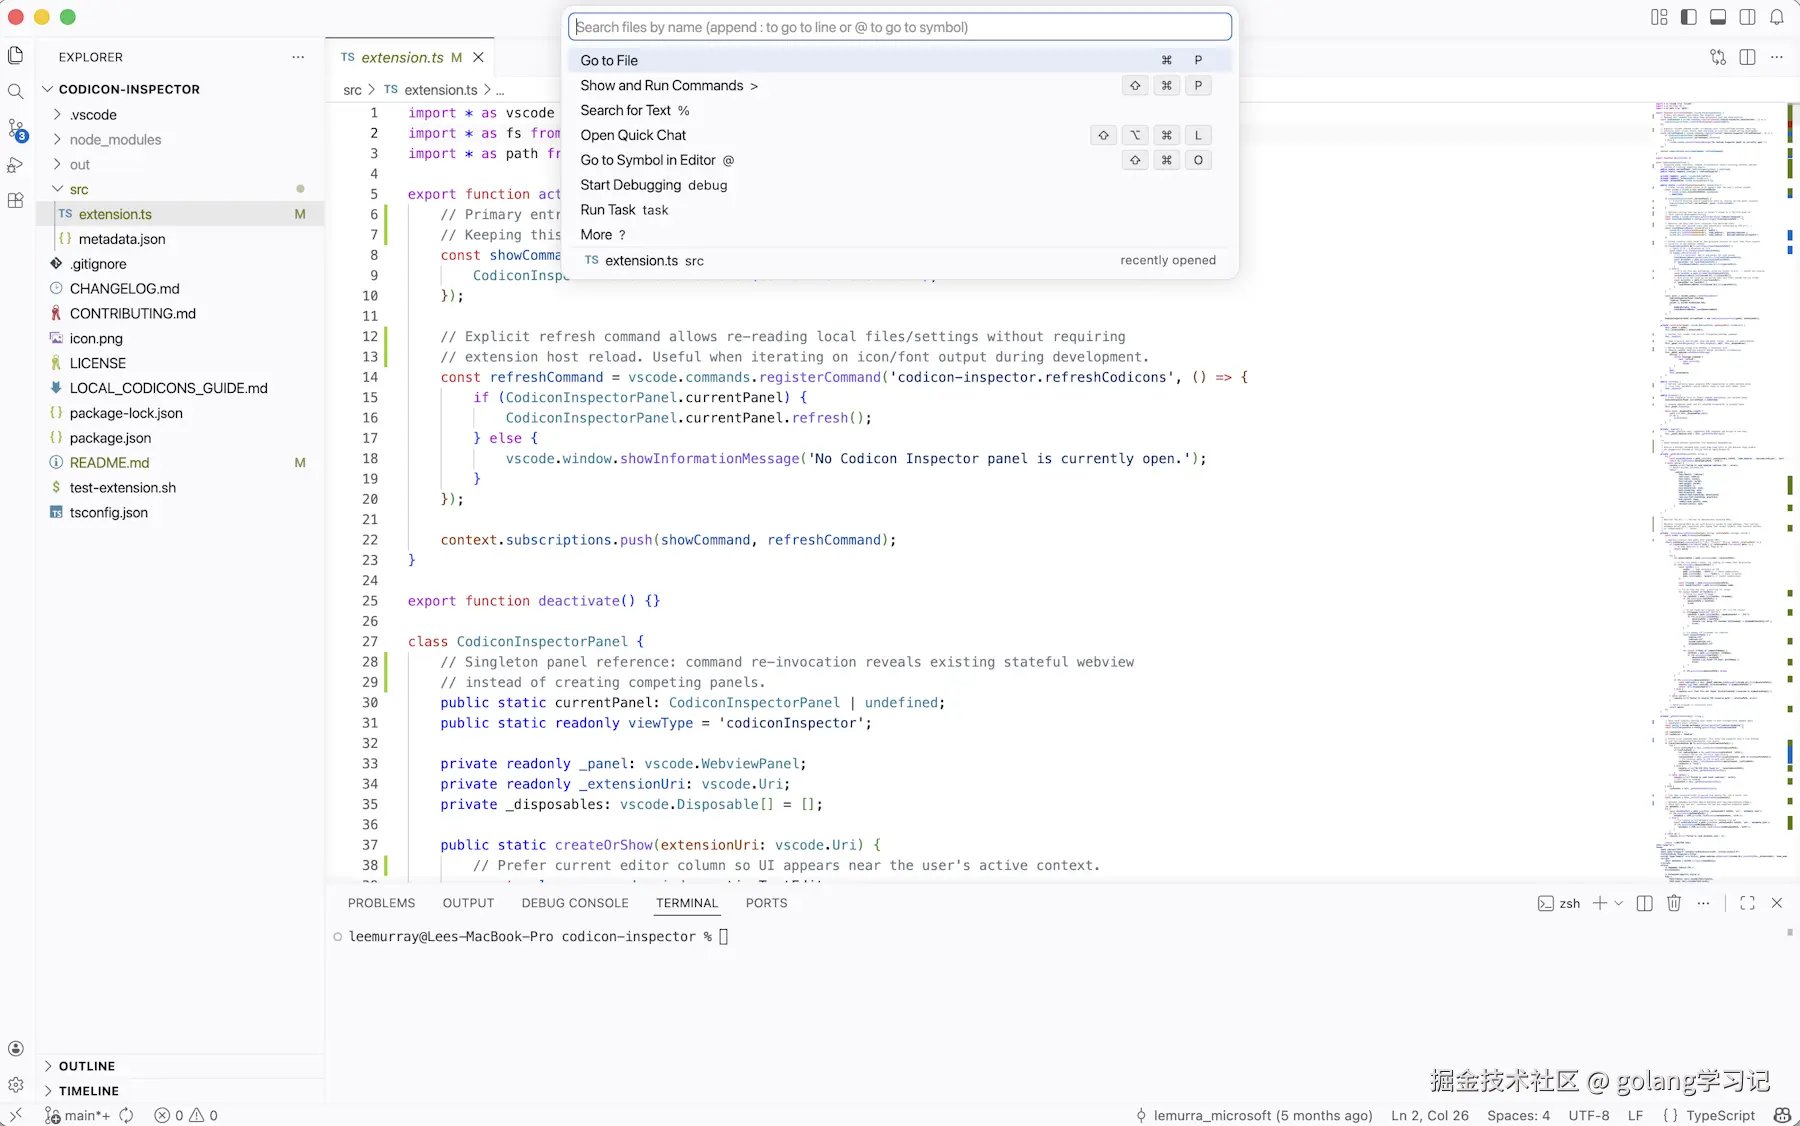Switch to the OUTPUT panel tab

pyautogui.click(x=468, y=903)
